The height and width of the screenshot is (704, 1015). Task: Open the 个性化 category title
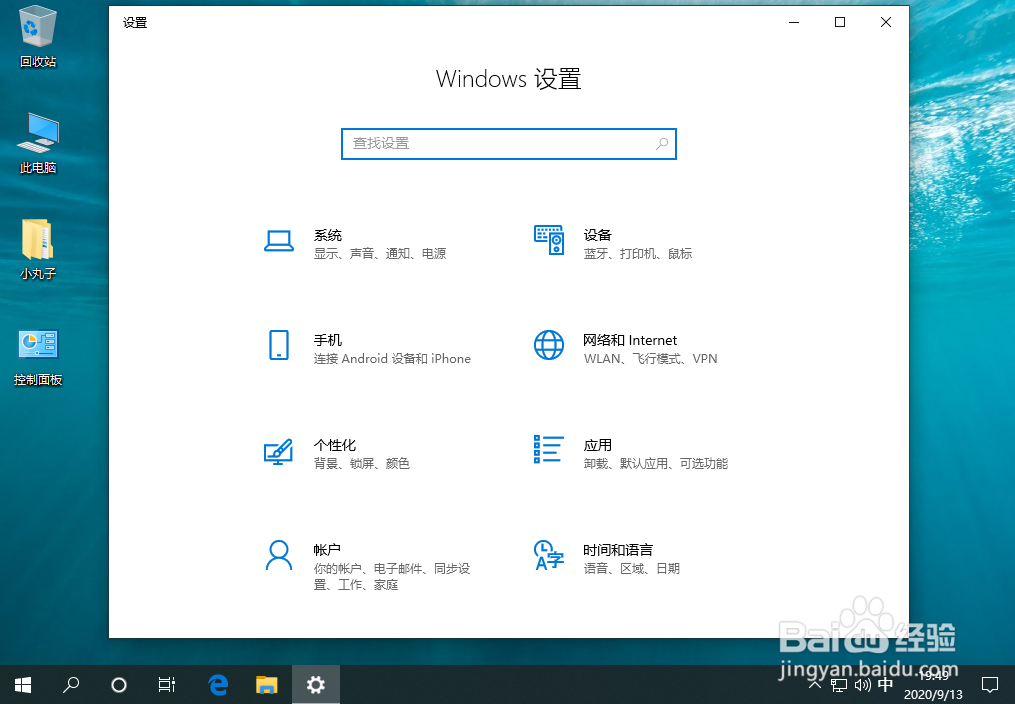click(335, 445)
